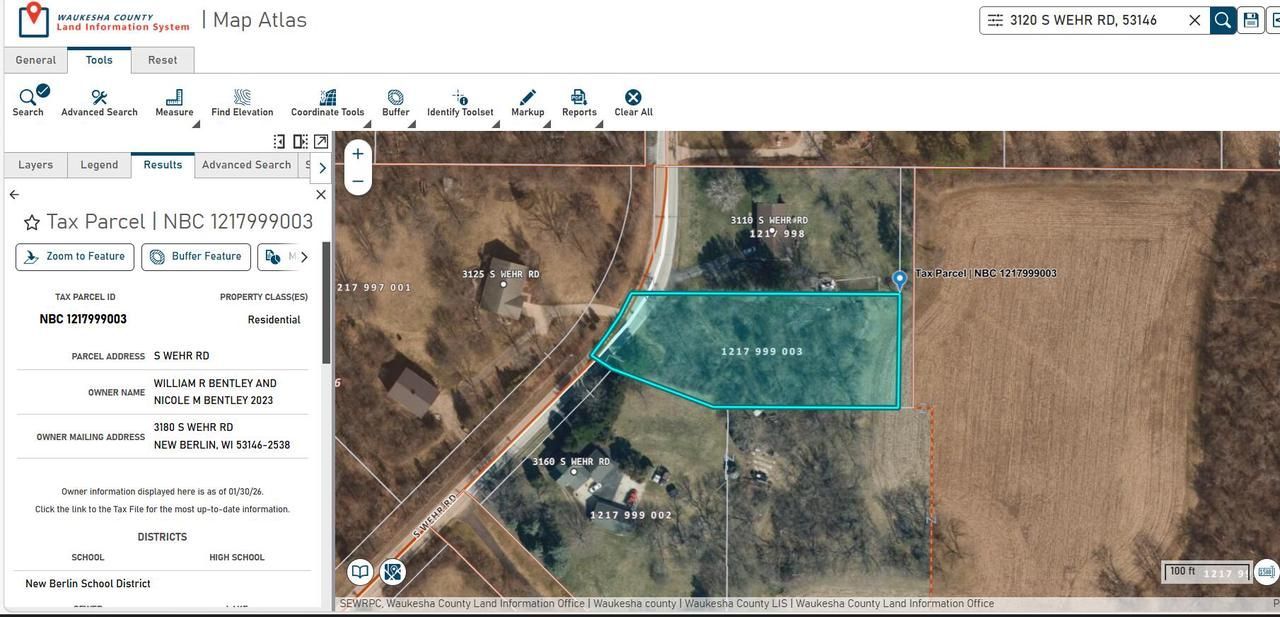This screenshot has width=1280, height=617.
Task: Zoom out of the map
Action: 357,181
